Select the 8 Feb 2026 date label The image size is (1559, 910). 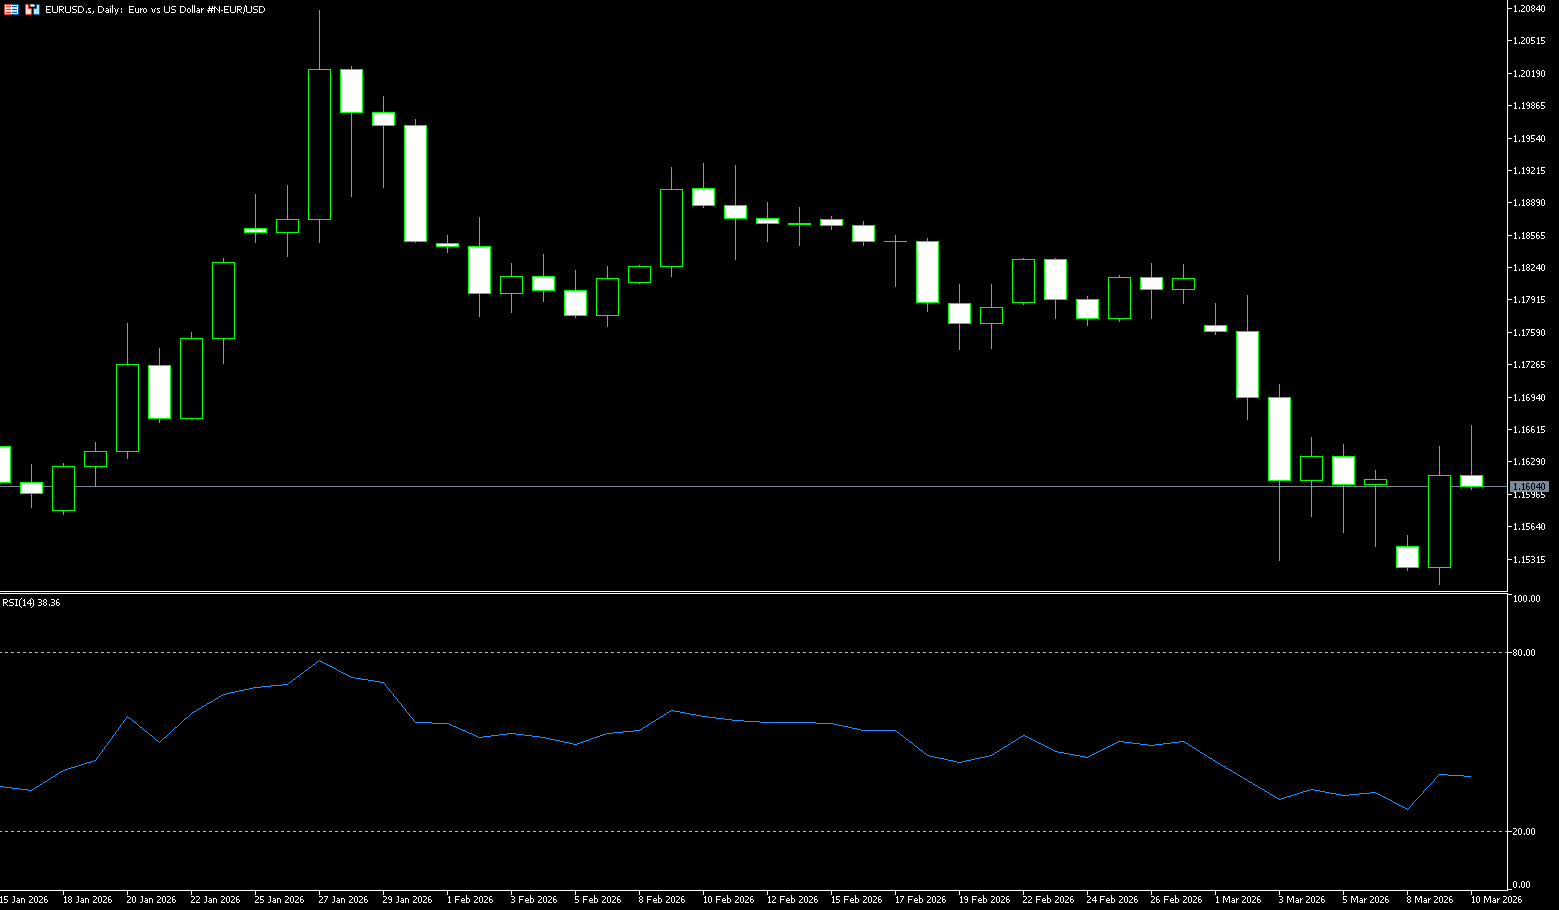point(661,900)
